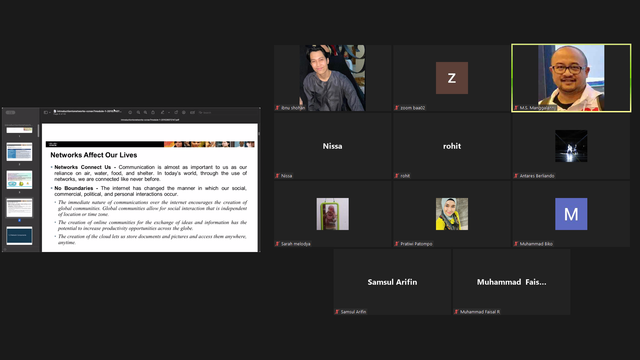Click the 'Muhammad Faisal R.' name label
Screen dimensions: 640x360
480,312
